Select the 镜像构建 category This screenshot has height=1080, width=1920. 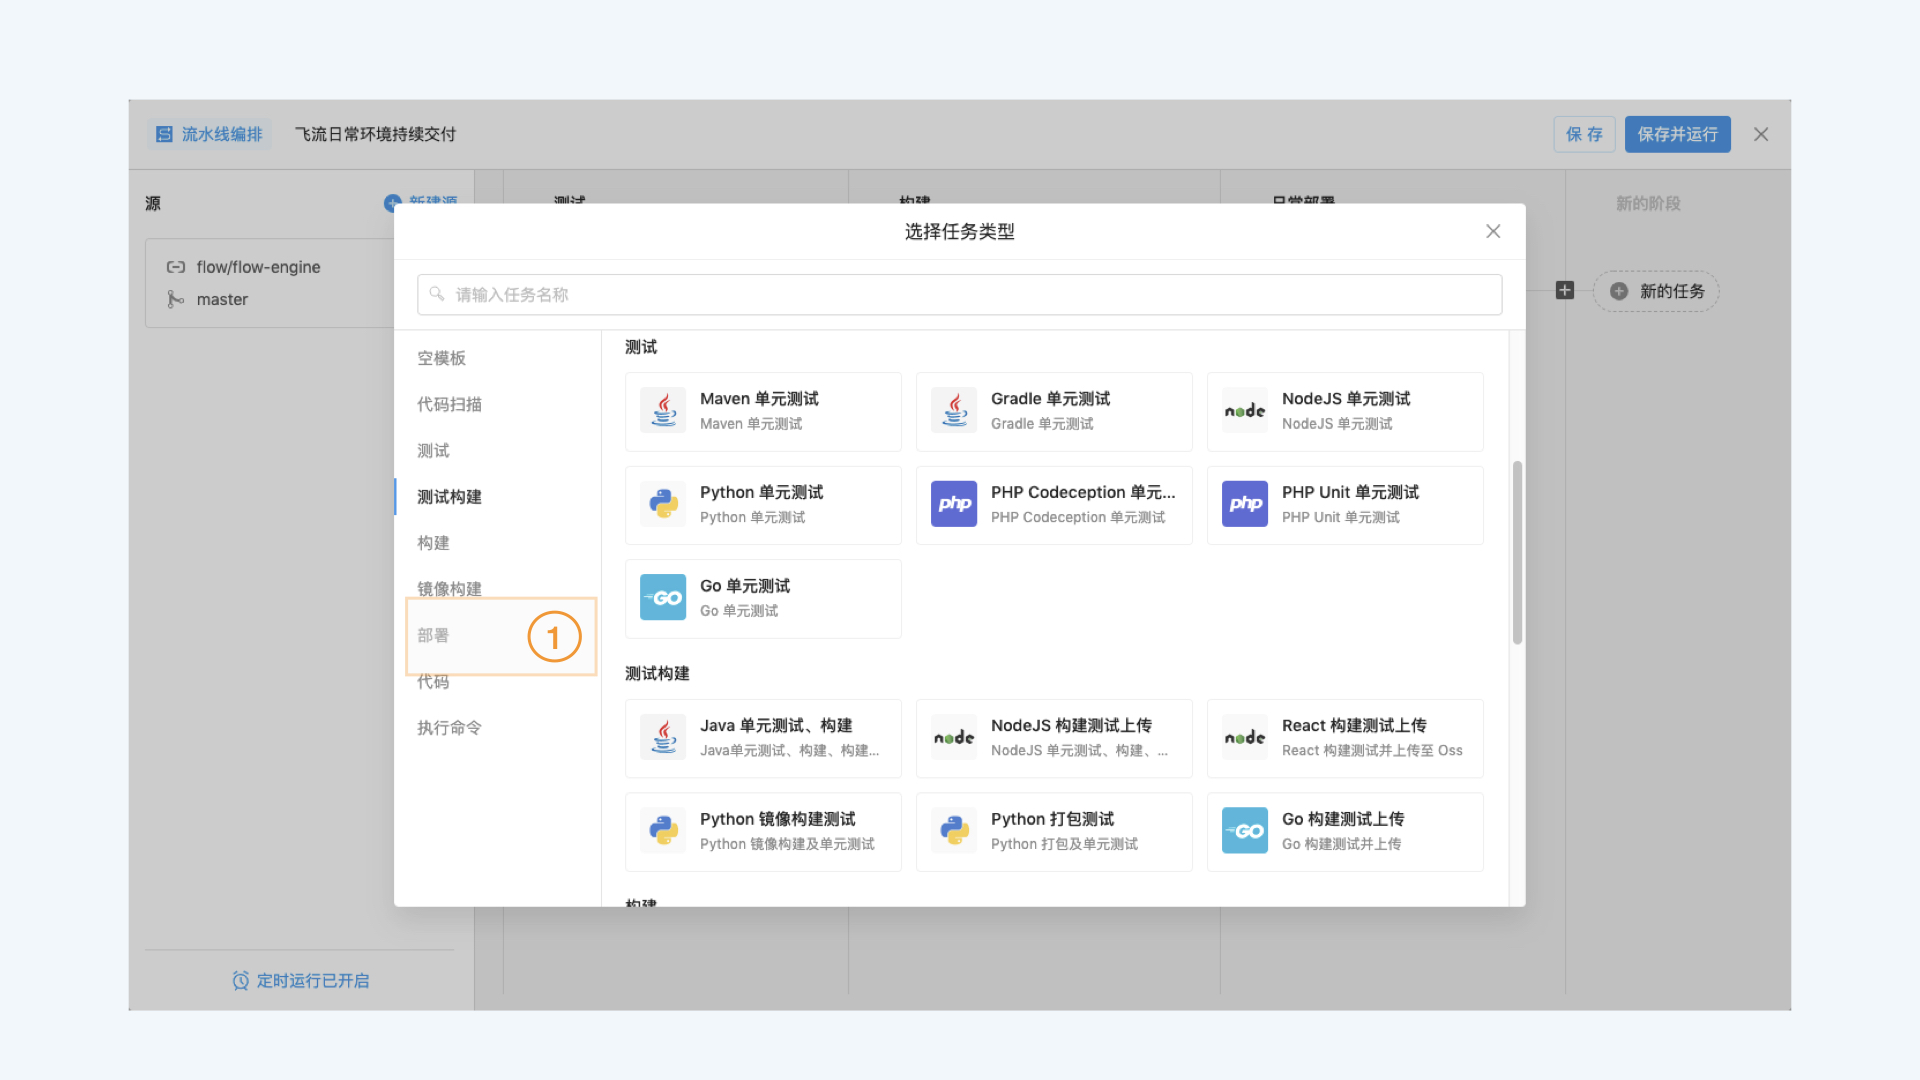[x=449, y=588]
